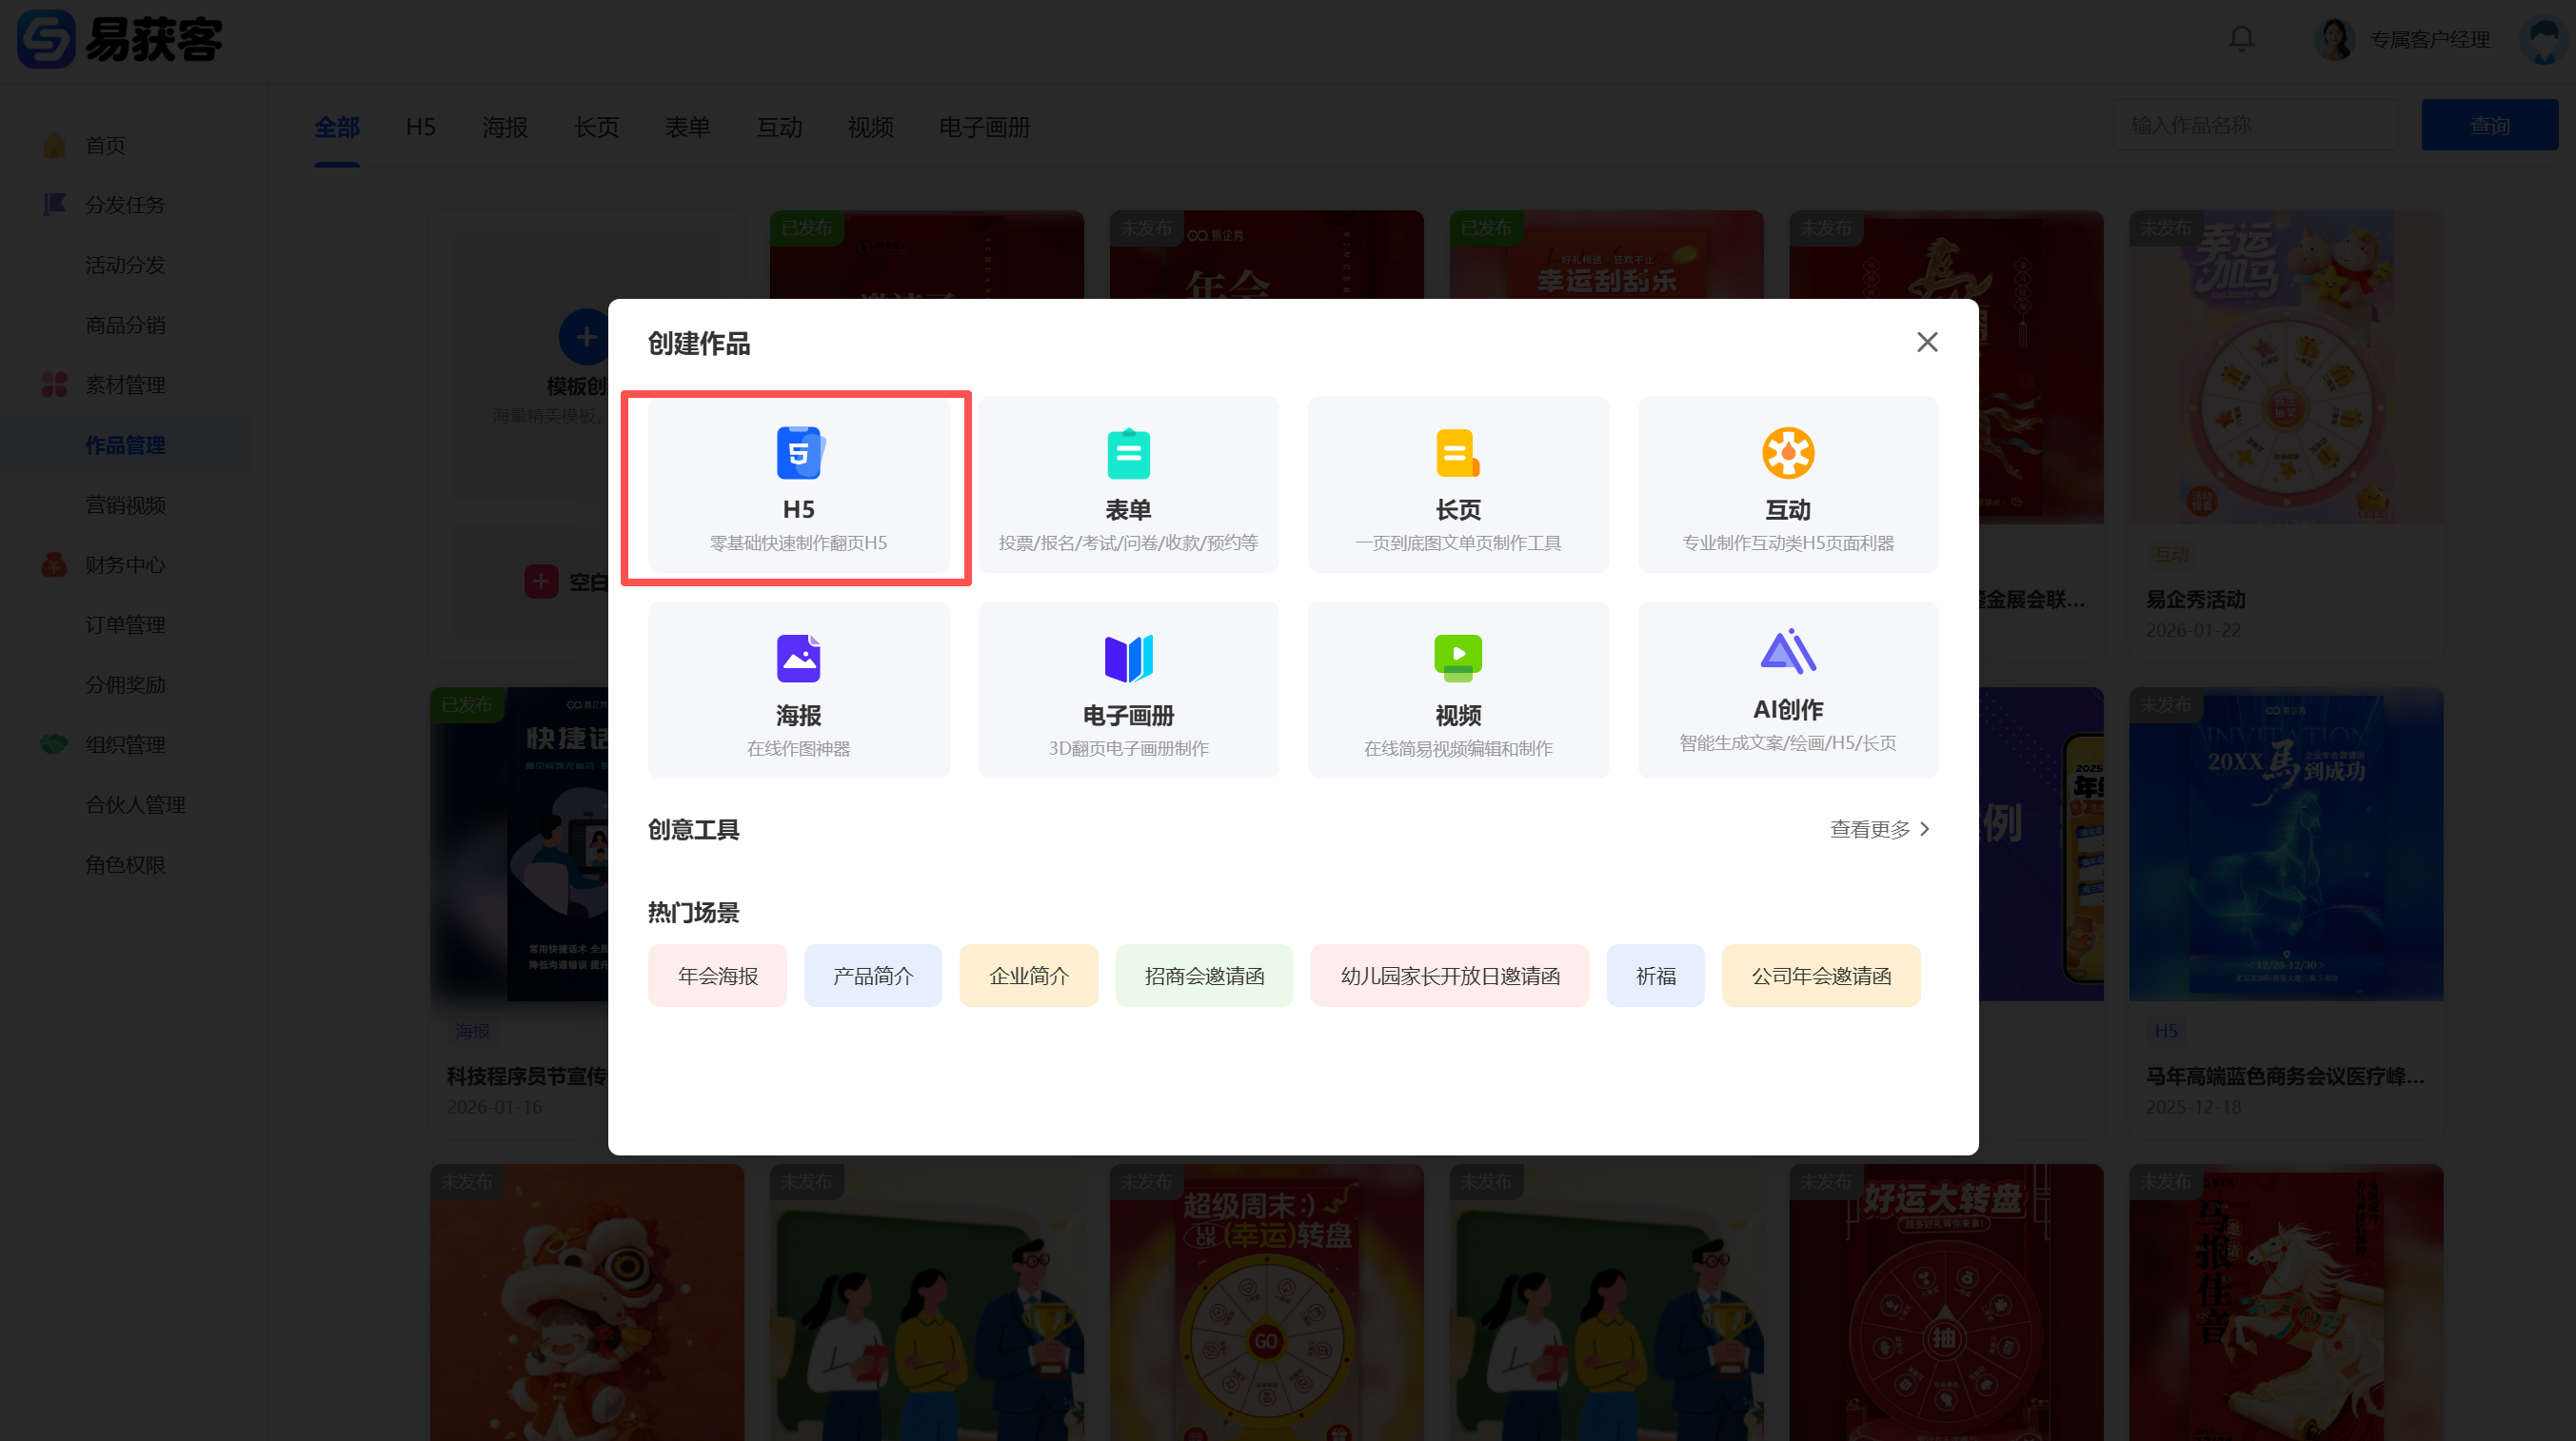This screenshot has width=2576, height=1441.
Task: Select the 海报 poster icon
Action: (x=798, y=659)
